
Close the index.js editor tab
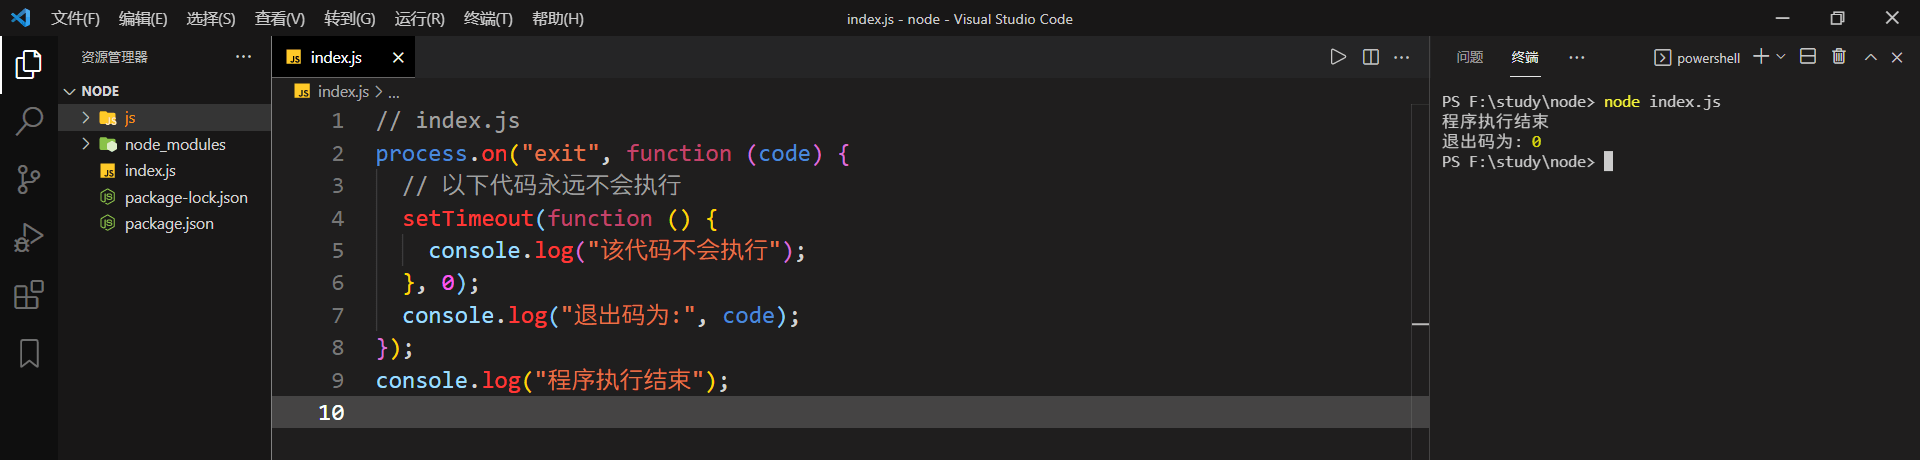click(398, 58)
